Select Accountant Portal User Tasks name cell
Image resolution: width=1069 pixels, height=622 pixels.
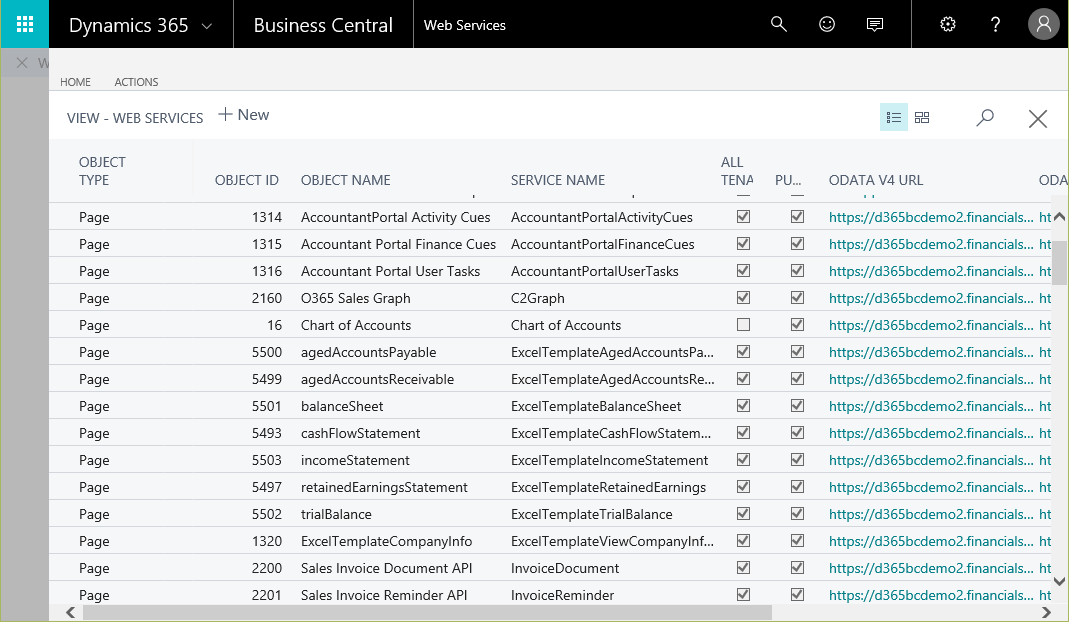coord(390,271)
